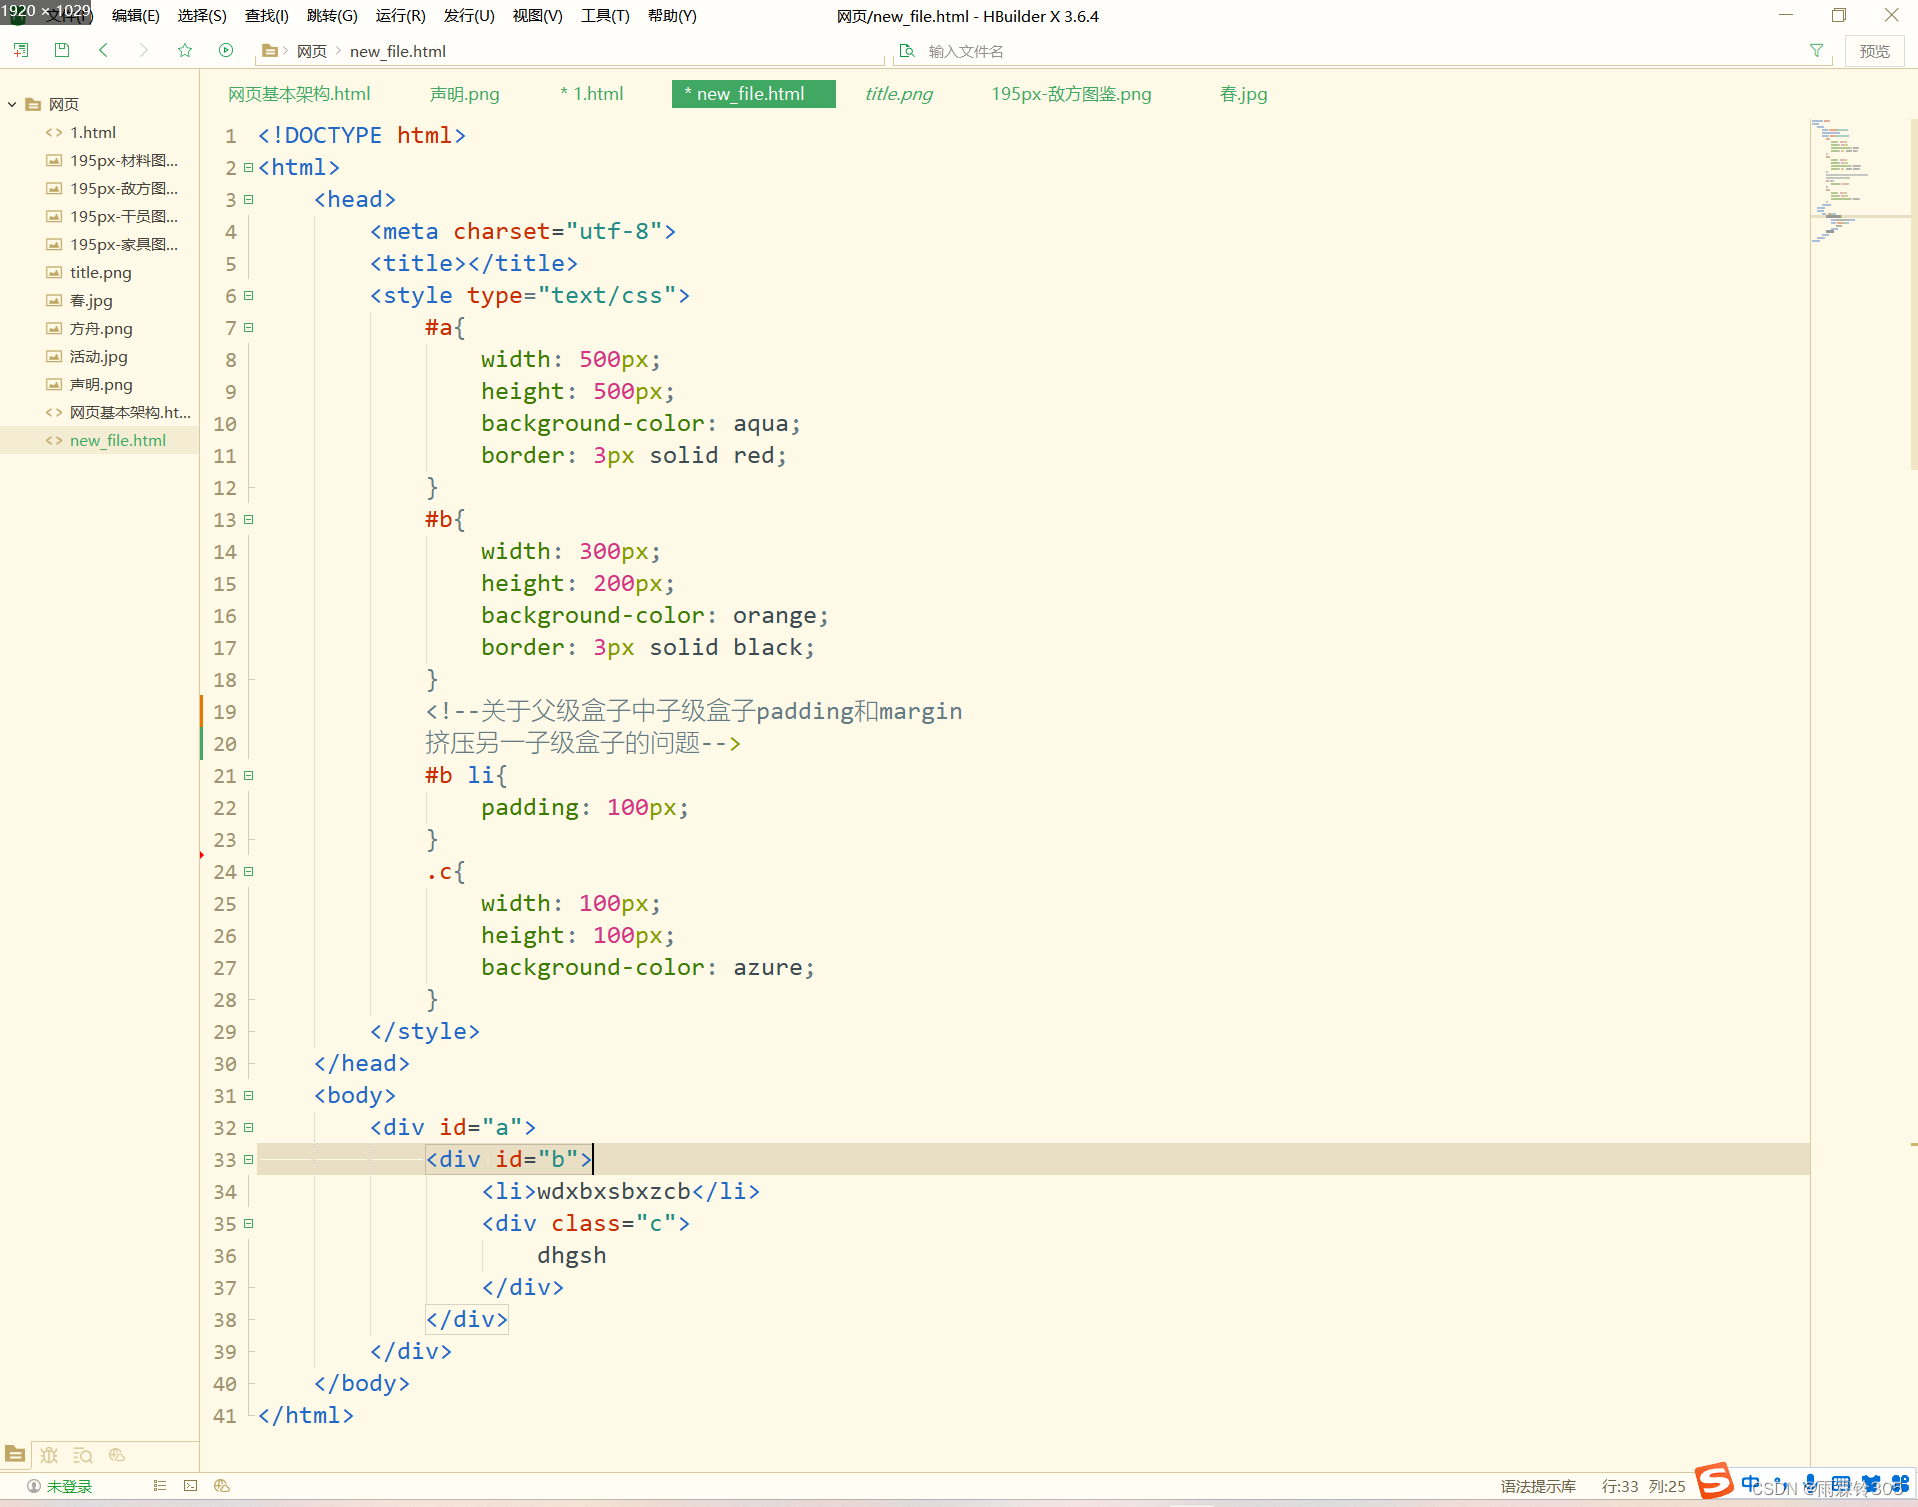Go forward with the right arrow
The height and width of the screenshot is (1507, 1918).
tap(144, 50)
